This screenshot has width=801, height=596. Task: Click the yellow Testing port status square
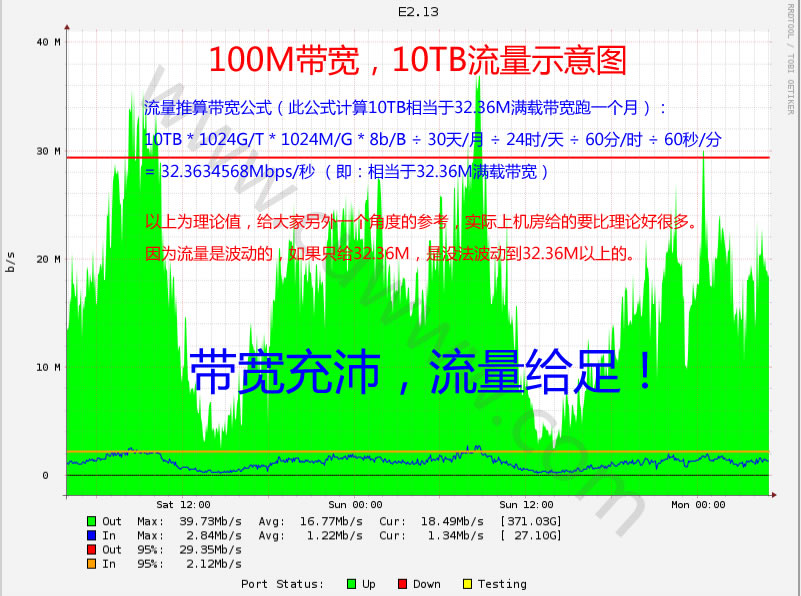coord(467,584)
